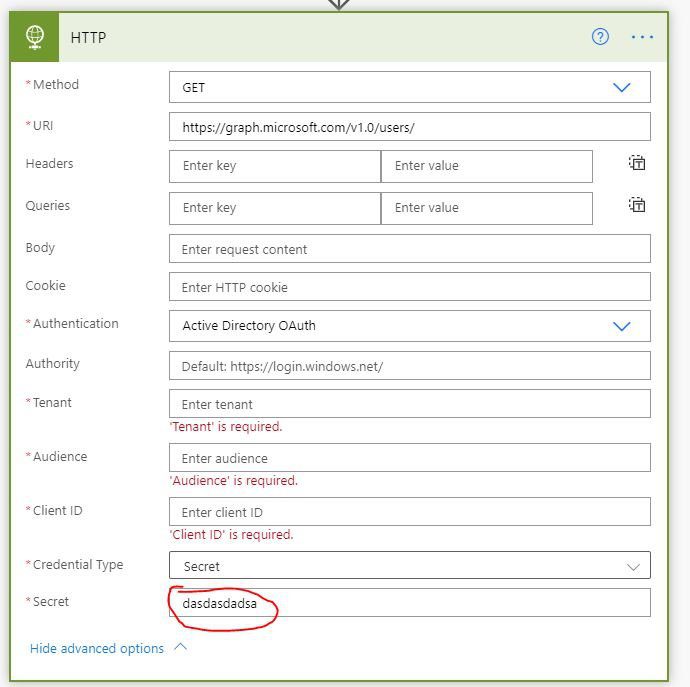
Task: Click the Enter HTTP cookie field
Action: (410, 287)
